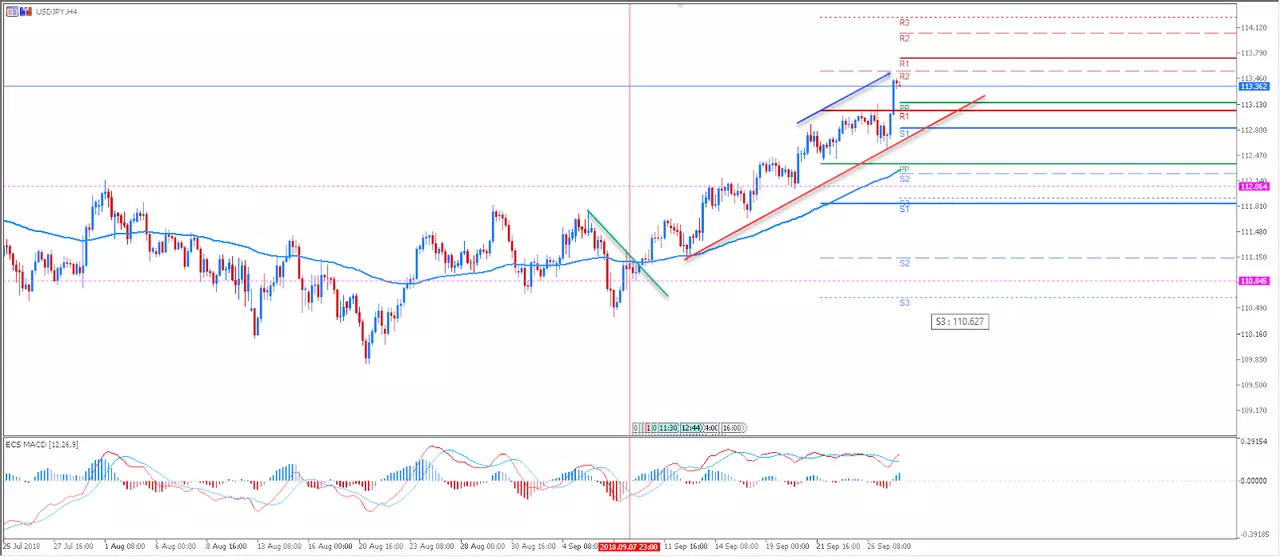1280x557 pixels.
Task: Click the red 2018.09.07 23:00 date label
Action: coord(628,548)
